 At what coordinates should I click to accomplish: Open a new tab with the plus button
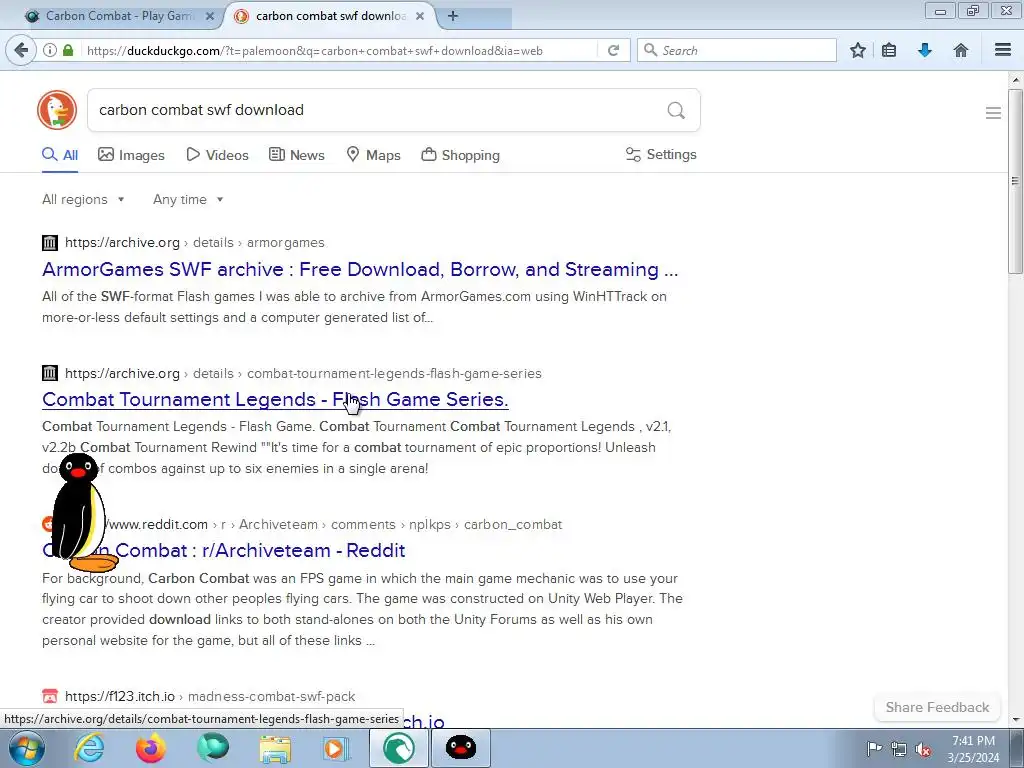pos(453,16)
